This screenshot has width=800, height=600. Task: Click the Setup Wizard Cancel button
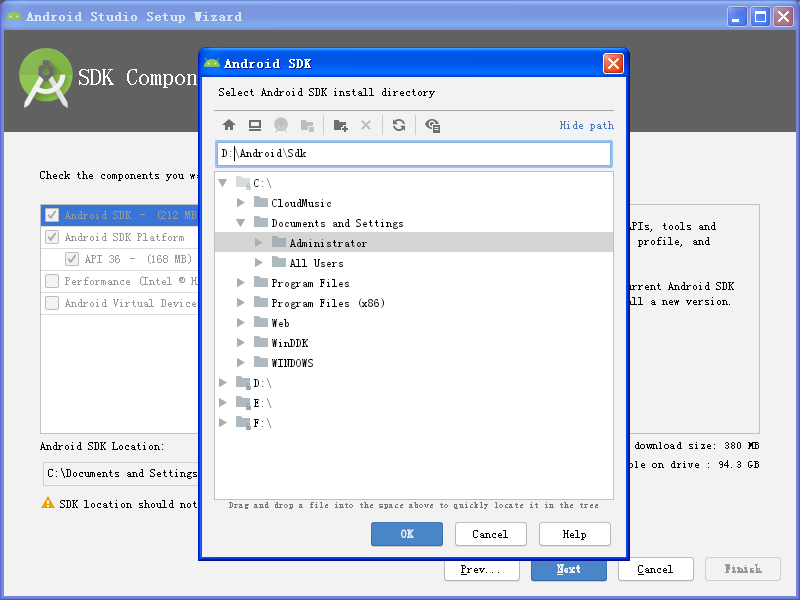click(656, 569)
